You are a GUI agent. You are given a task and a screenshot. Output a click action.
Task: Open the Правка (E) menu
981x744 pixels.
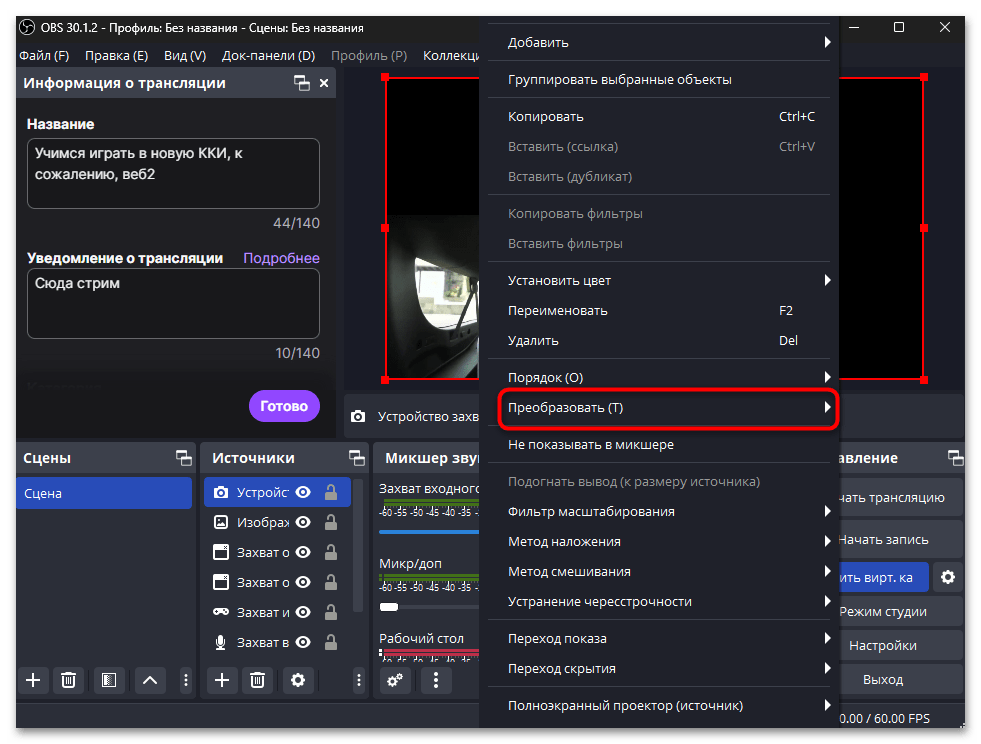pyautogui.click(x=116, y=56)
